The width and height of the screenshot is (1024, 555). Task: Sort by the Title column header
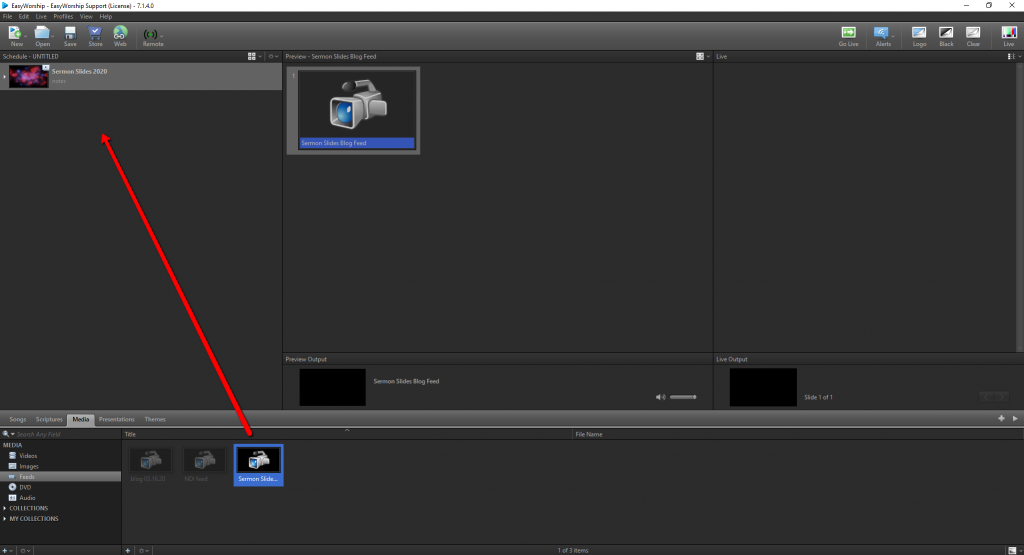pos(347,434)
